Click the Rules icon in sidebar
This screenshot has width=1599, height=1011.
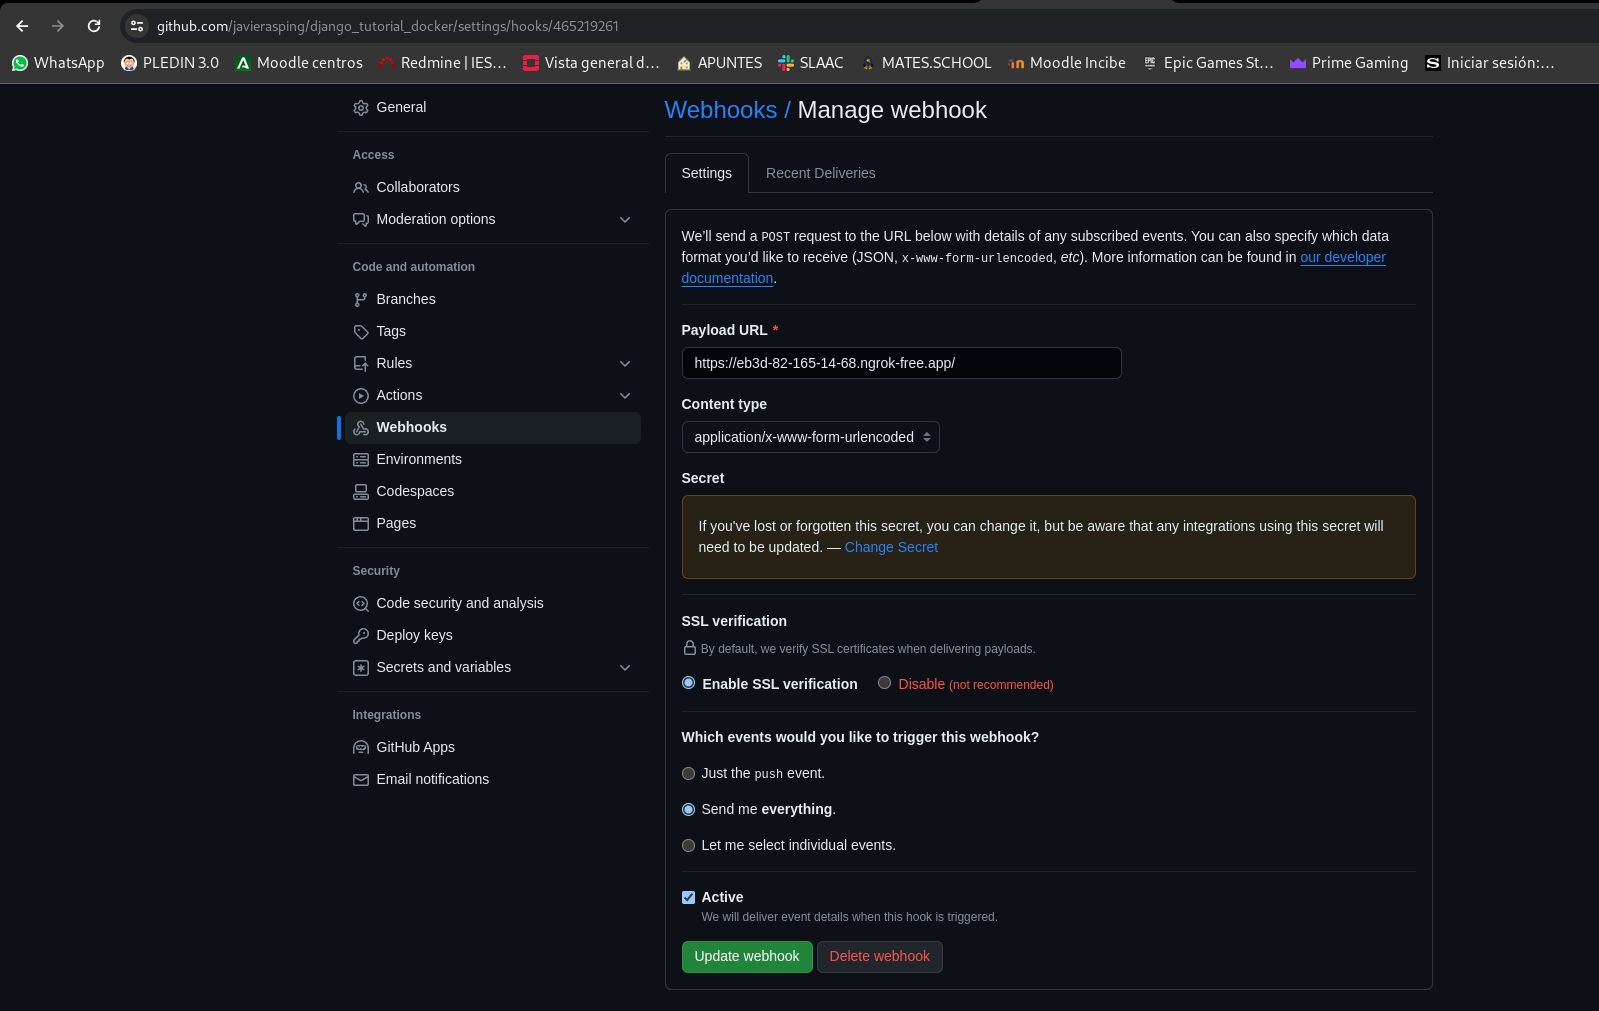361,364
